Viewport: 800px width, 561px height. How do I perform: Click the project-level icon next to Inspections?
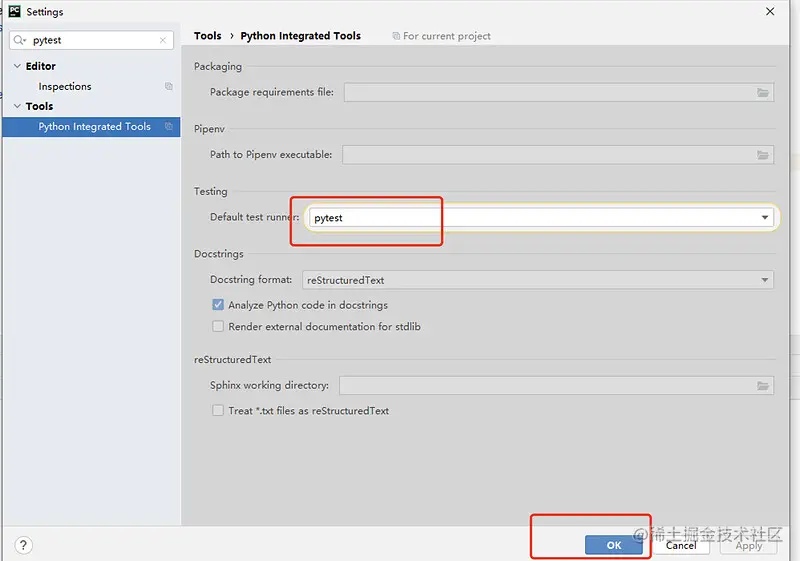point(168,86)
